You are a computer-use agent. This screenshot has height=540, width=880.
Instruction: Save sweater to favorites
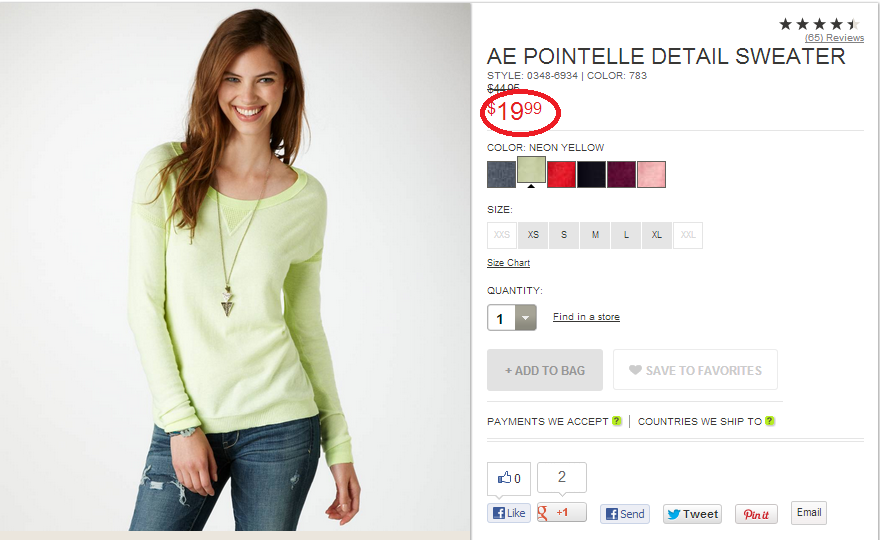[x=695, y=370]
